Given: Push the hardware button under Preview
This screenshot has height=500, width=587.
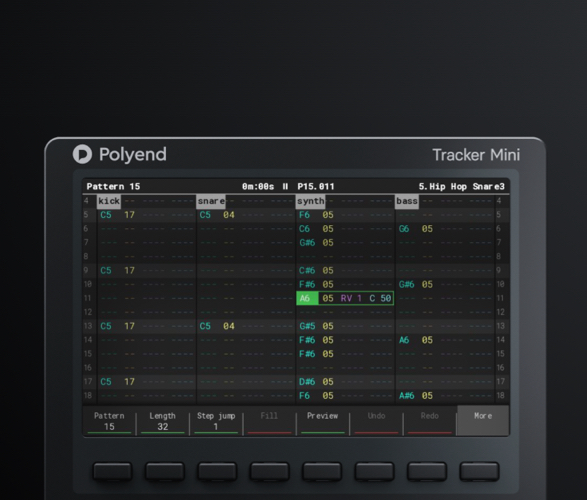Looking at the screenshot, I should click(x=322, y=471).
